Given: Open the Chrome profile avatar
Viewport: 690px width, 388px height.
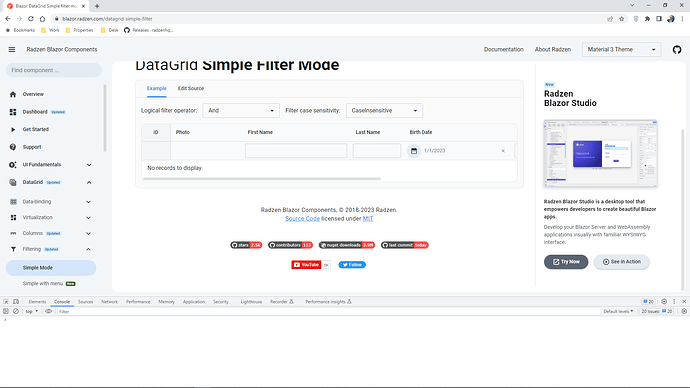Looking at the screenshot, I should click(671, 19).
